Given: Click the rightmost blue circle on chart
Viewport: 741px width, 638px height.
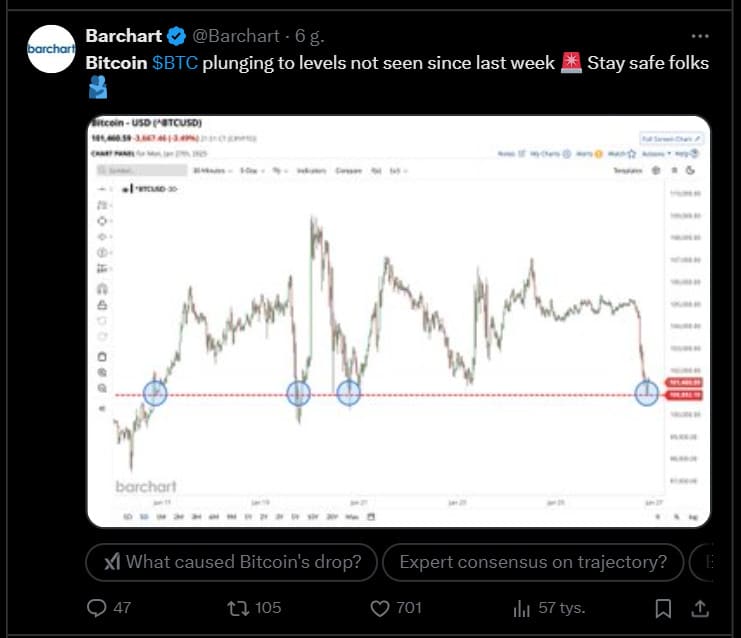Looking at the screenshot, I should click(x=646, y=393).
